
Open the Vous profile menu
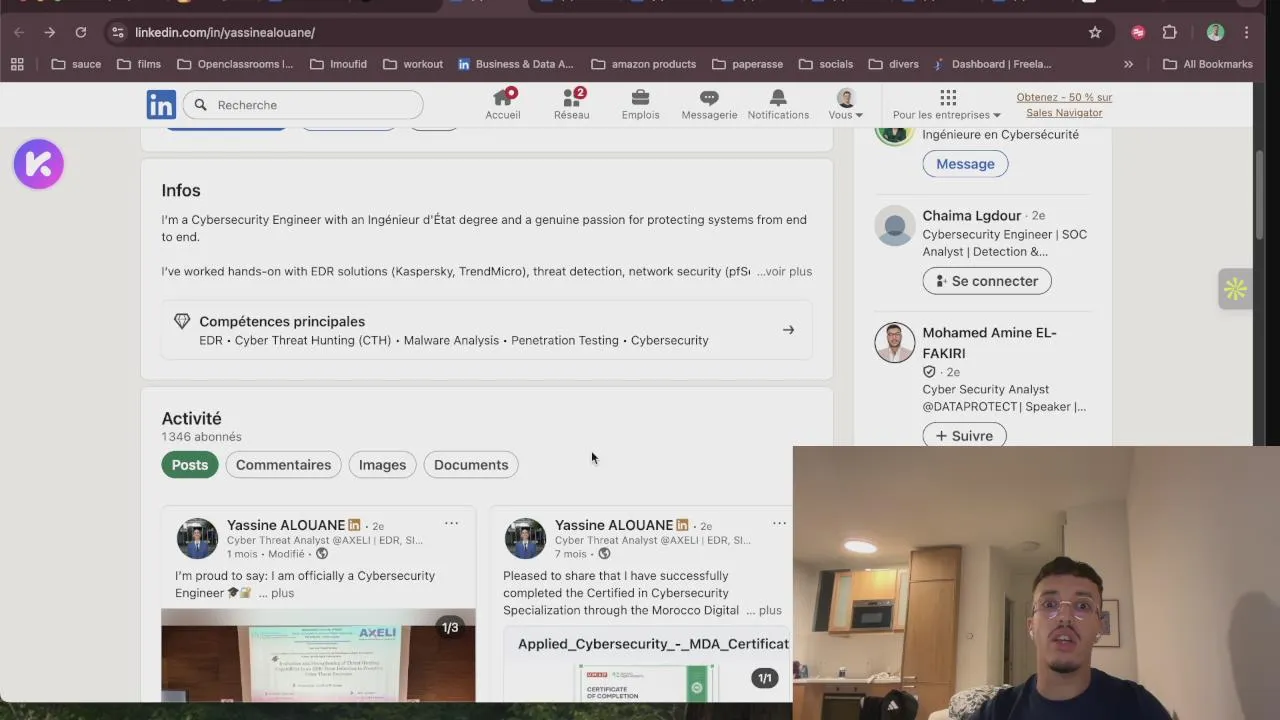[x=846, y=104]
